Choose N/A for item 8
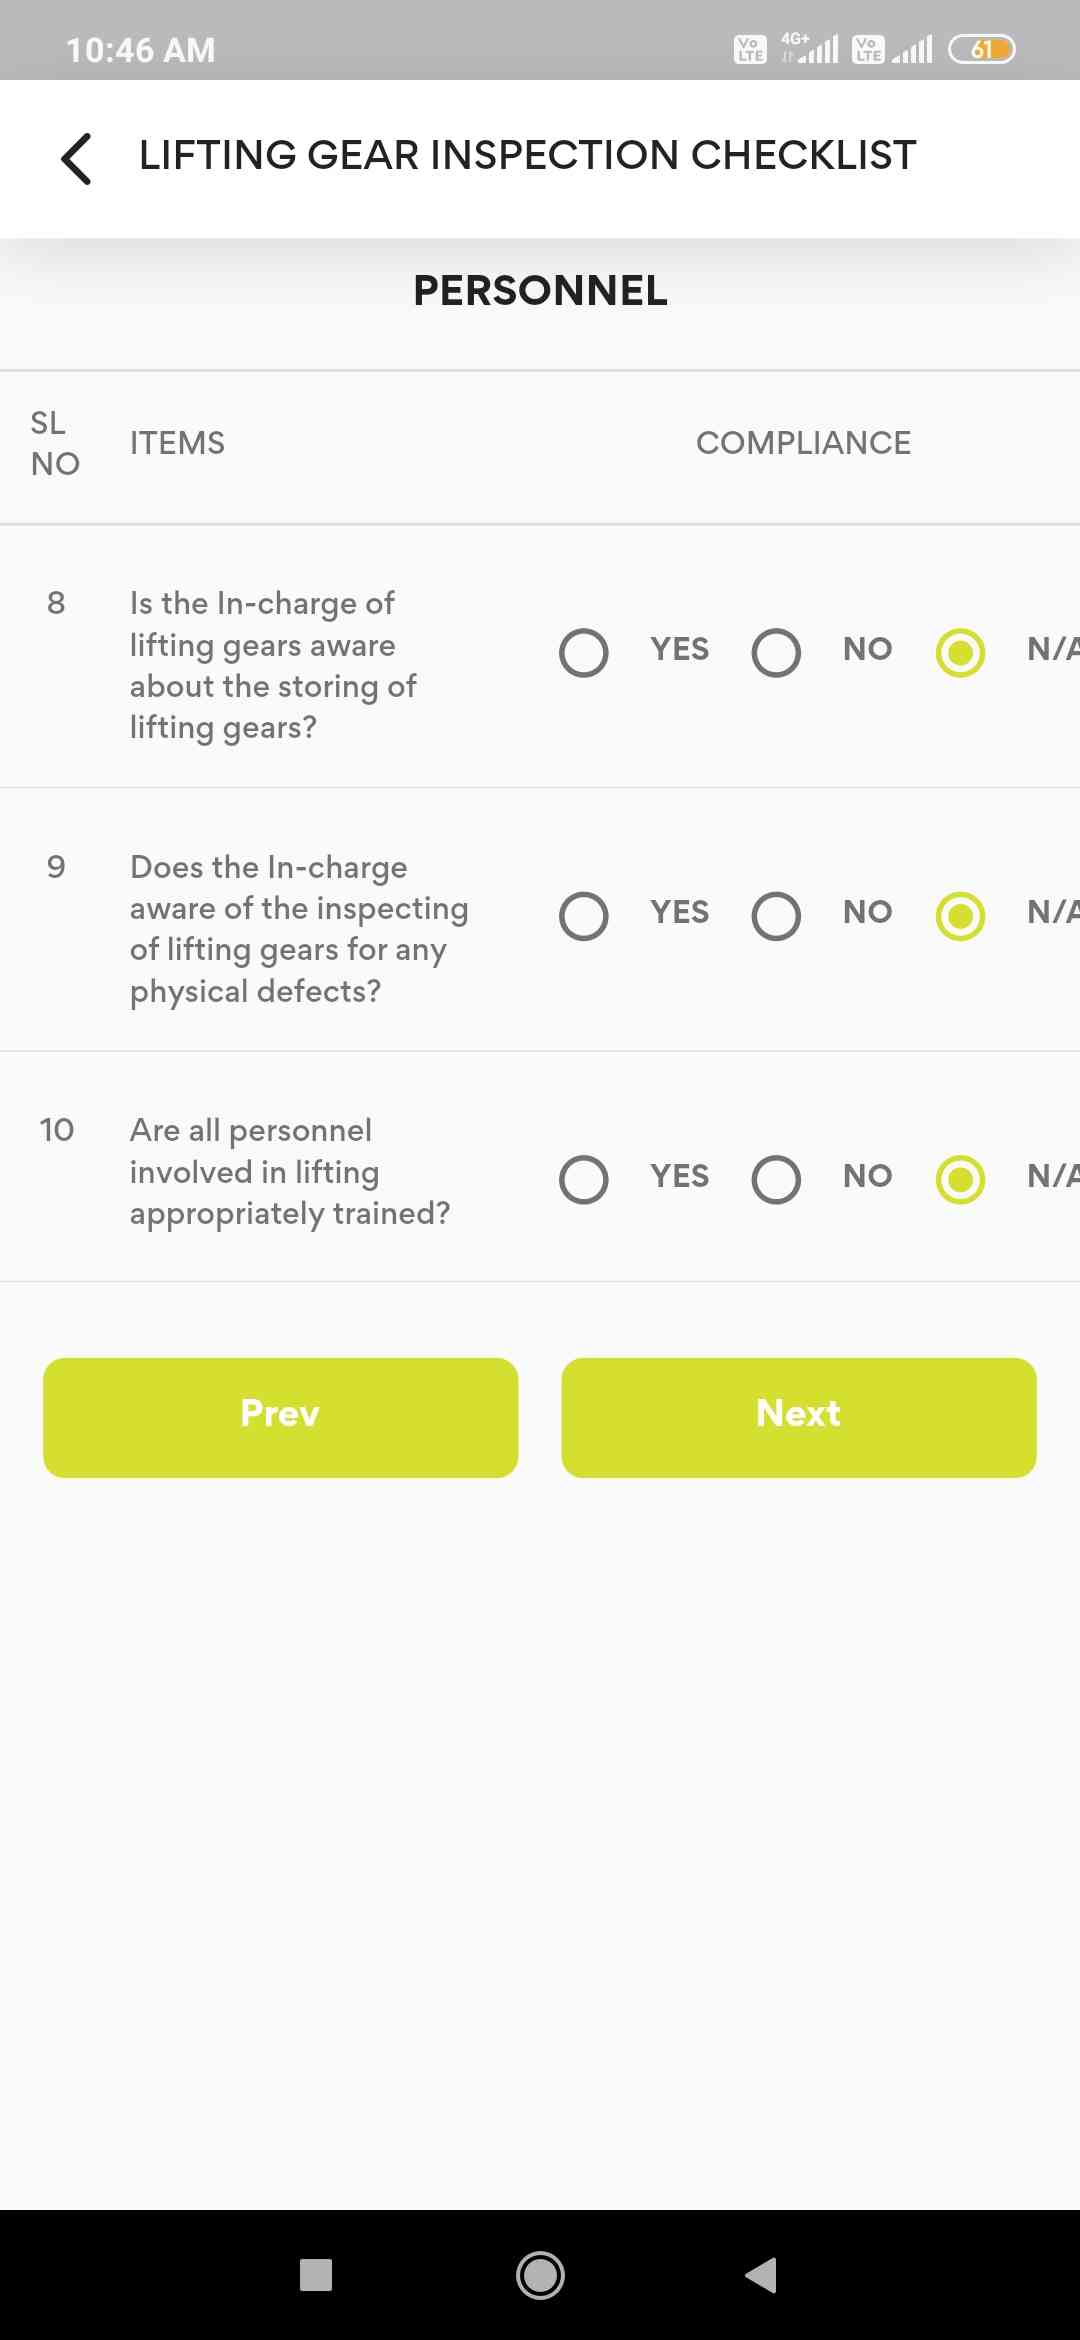1080x2340 pixels. (x=960, y=653)
